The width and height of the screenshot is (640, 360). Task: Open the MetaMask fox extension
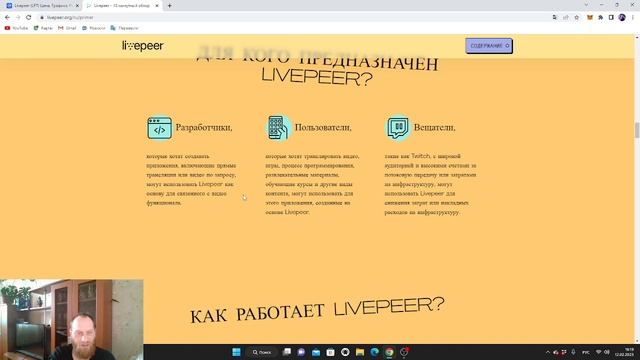(590, 18)
